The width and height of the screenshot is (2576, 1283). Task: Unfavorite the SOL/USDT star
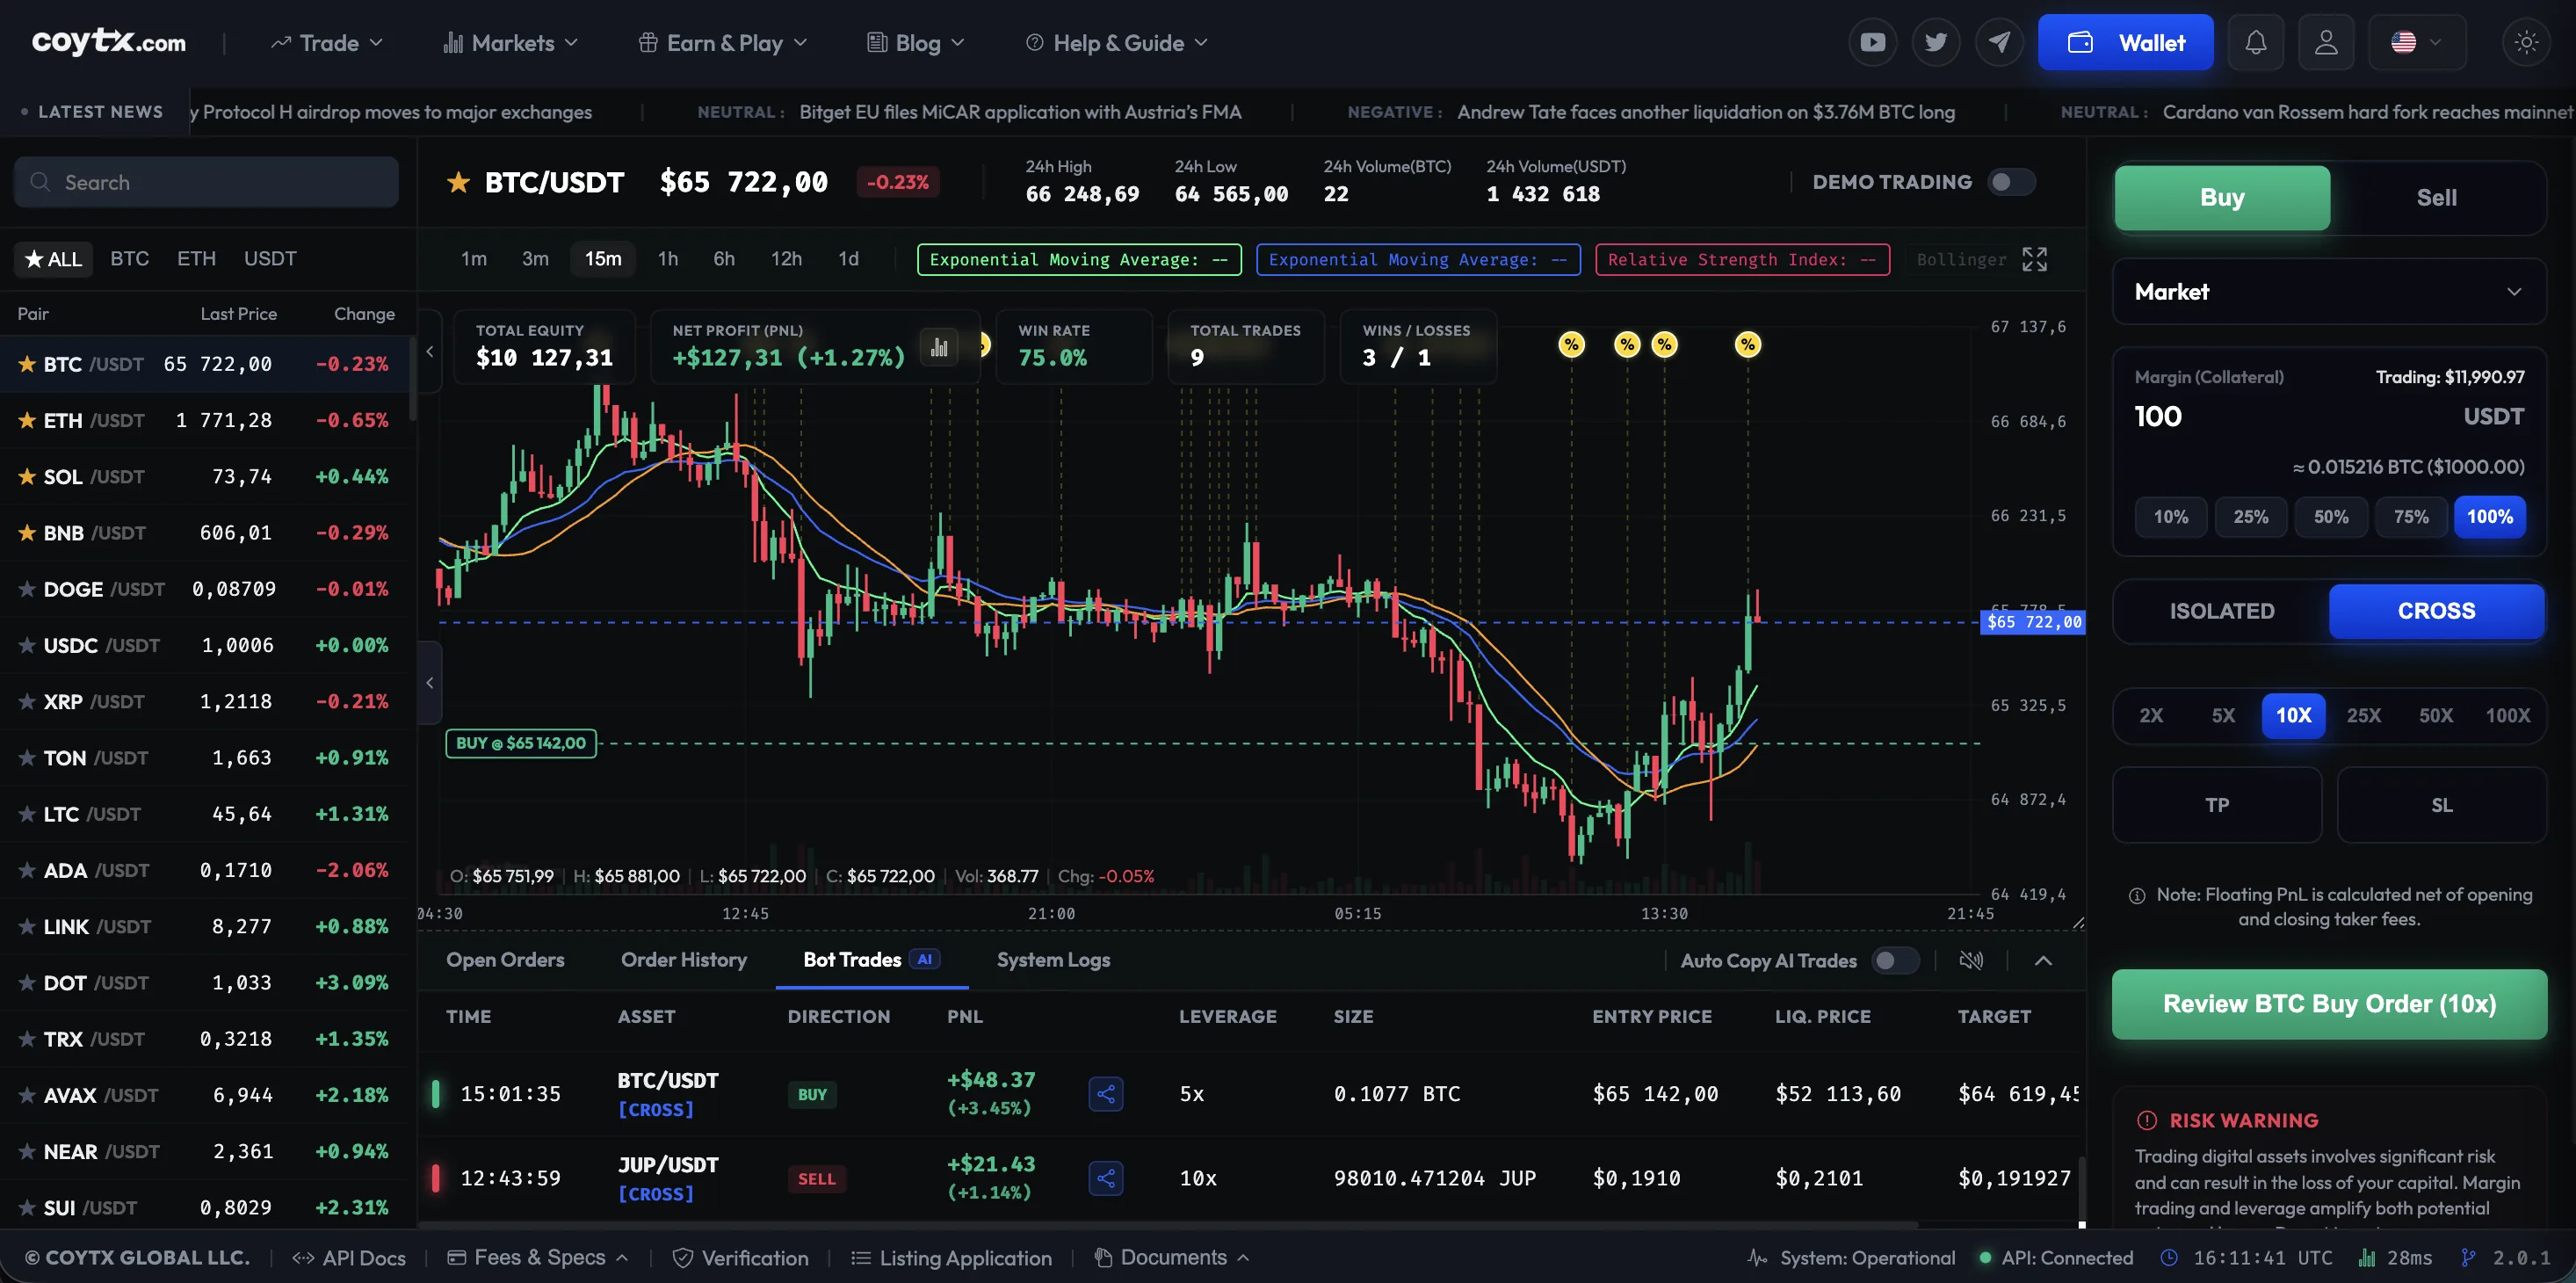[x=27, y=476]
